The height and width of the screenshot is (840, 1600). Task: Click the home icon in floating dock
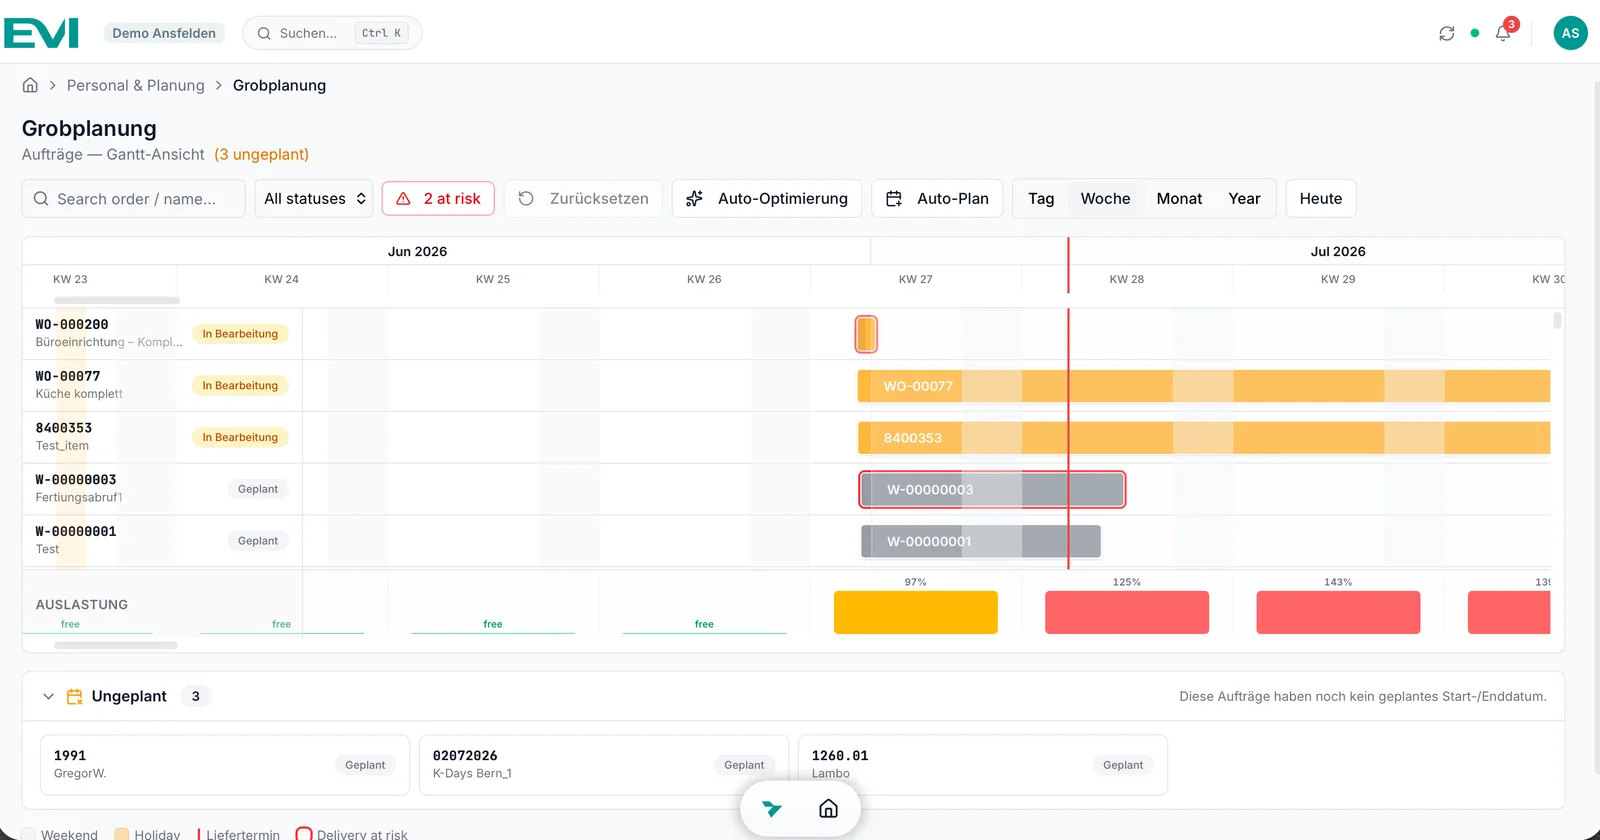tap(828, 808)
